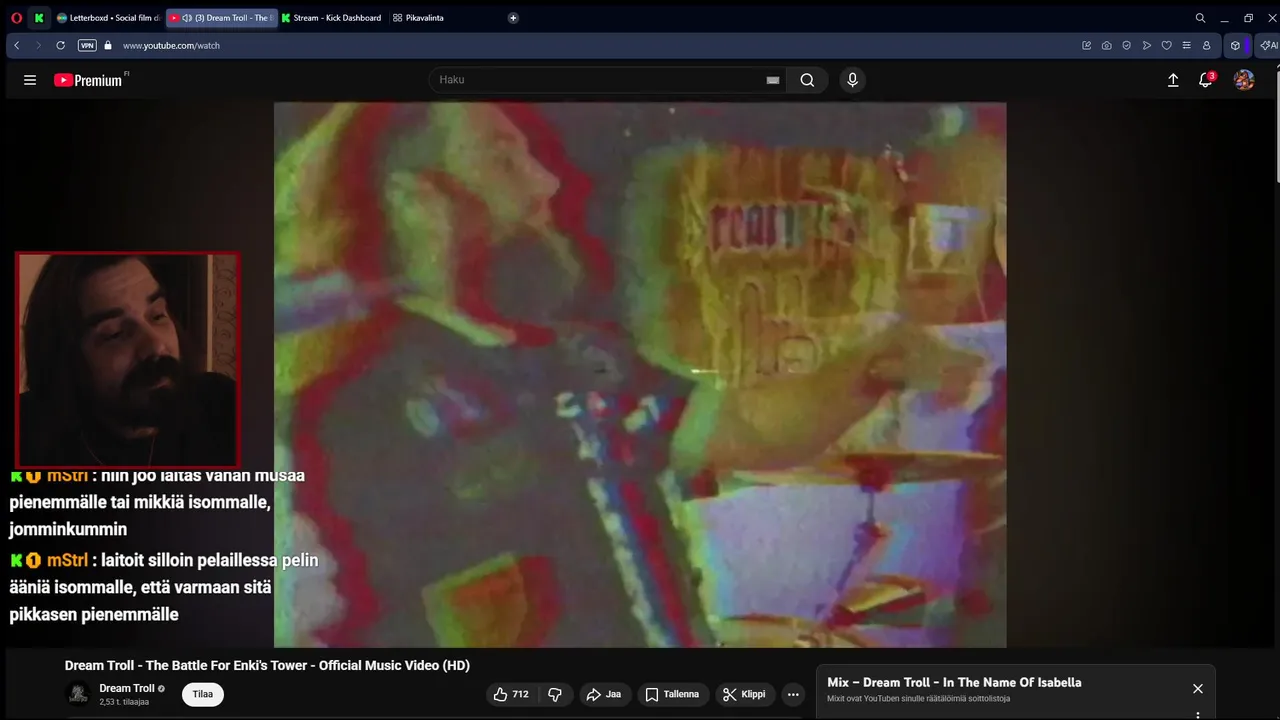Switch to the Letterboxd tab
This screenshot has height=720, width=1280.
coord(108,18)
